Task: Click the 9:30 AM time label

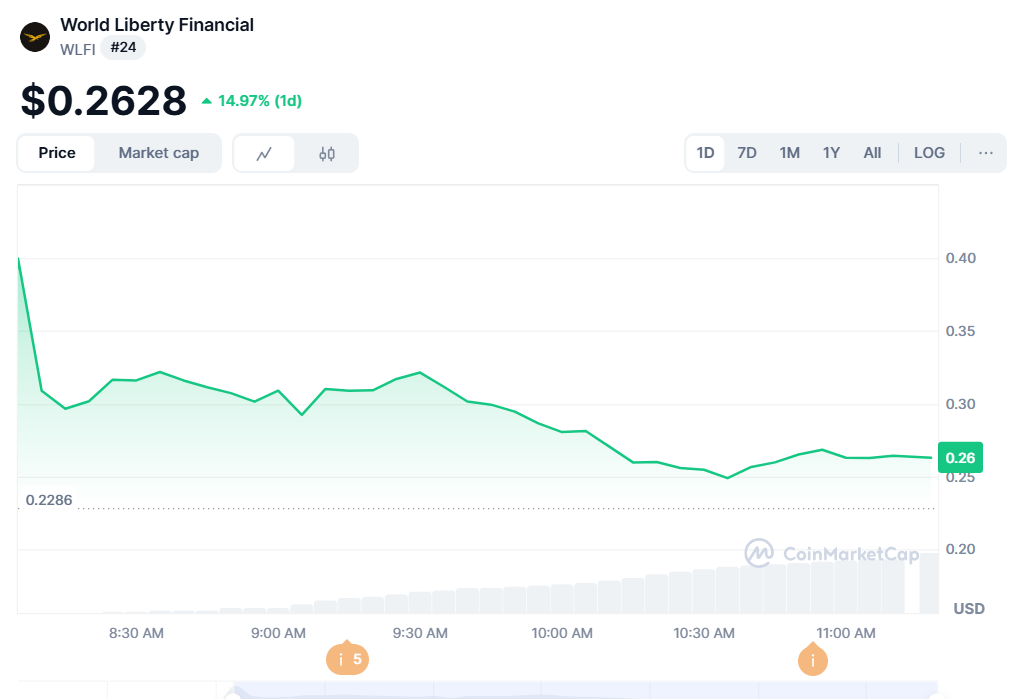Action: 420,633
